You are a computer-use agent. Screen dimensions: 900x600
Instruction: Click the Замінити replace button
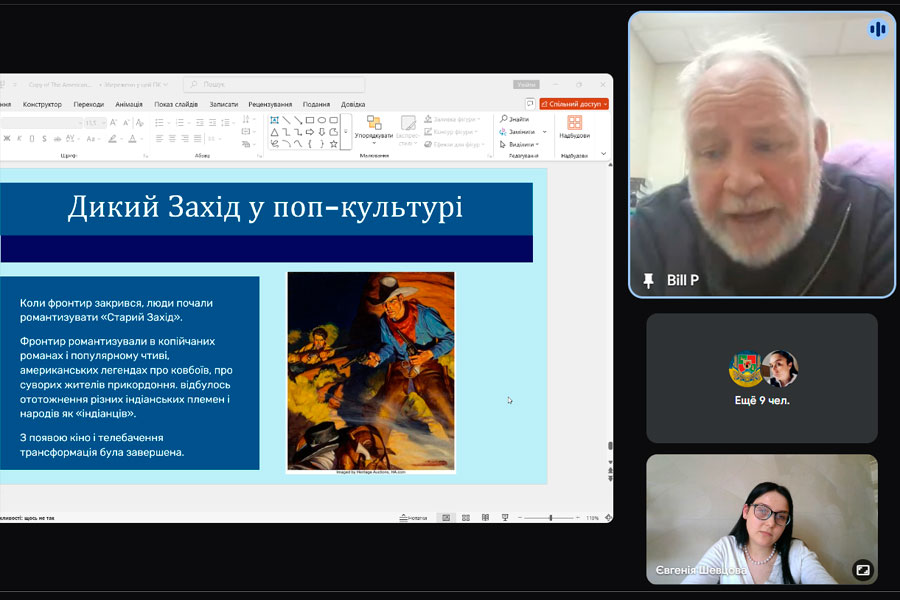(x=519, y=131)
